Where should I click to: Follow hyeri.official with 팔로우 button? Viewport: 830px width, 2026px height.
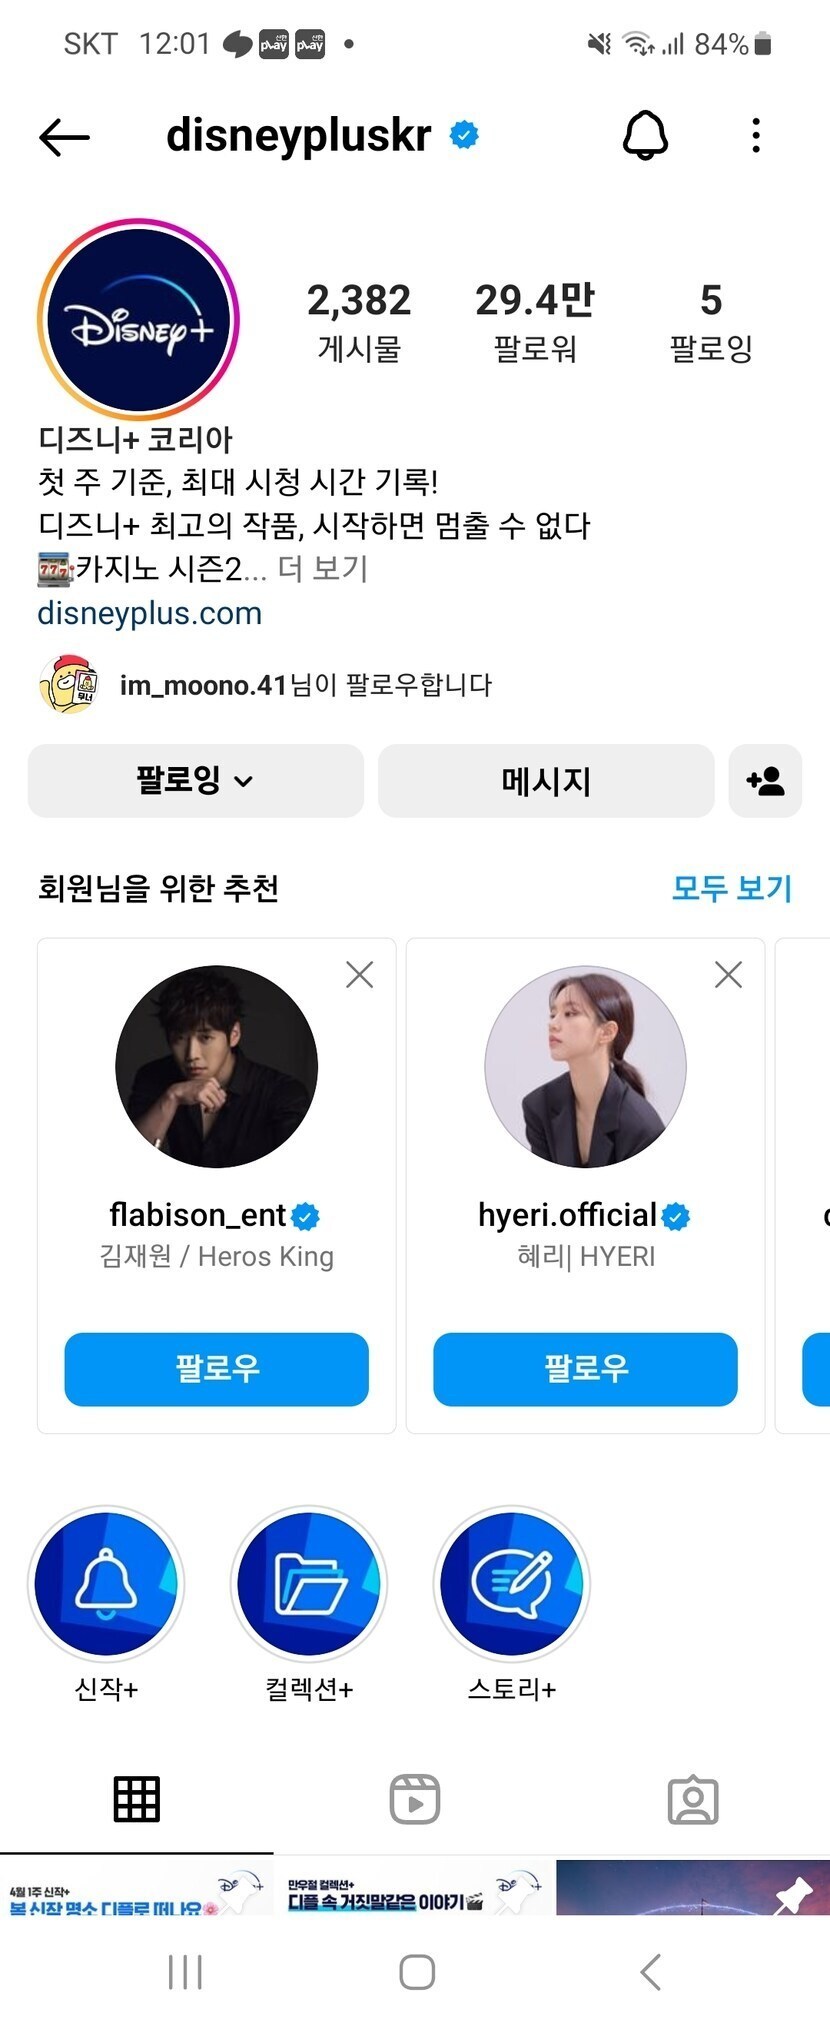(x=585, y=1368)
